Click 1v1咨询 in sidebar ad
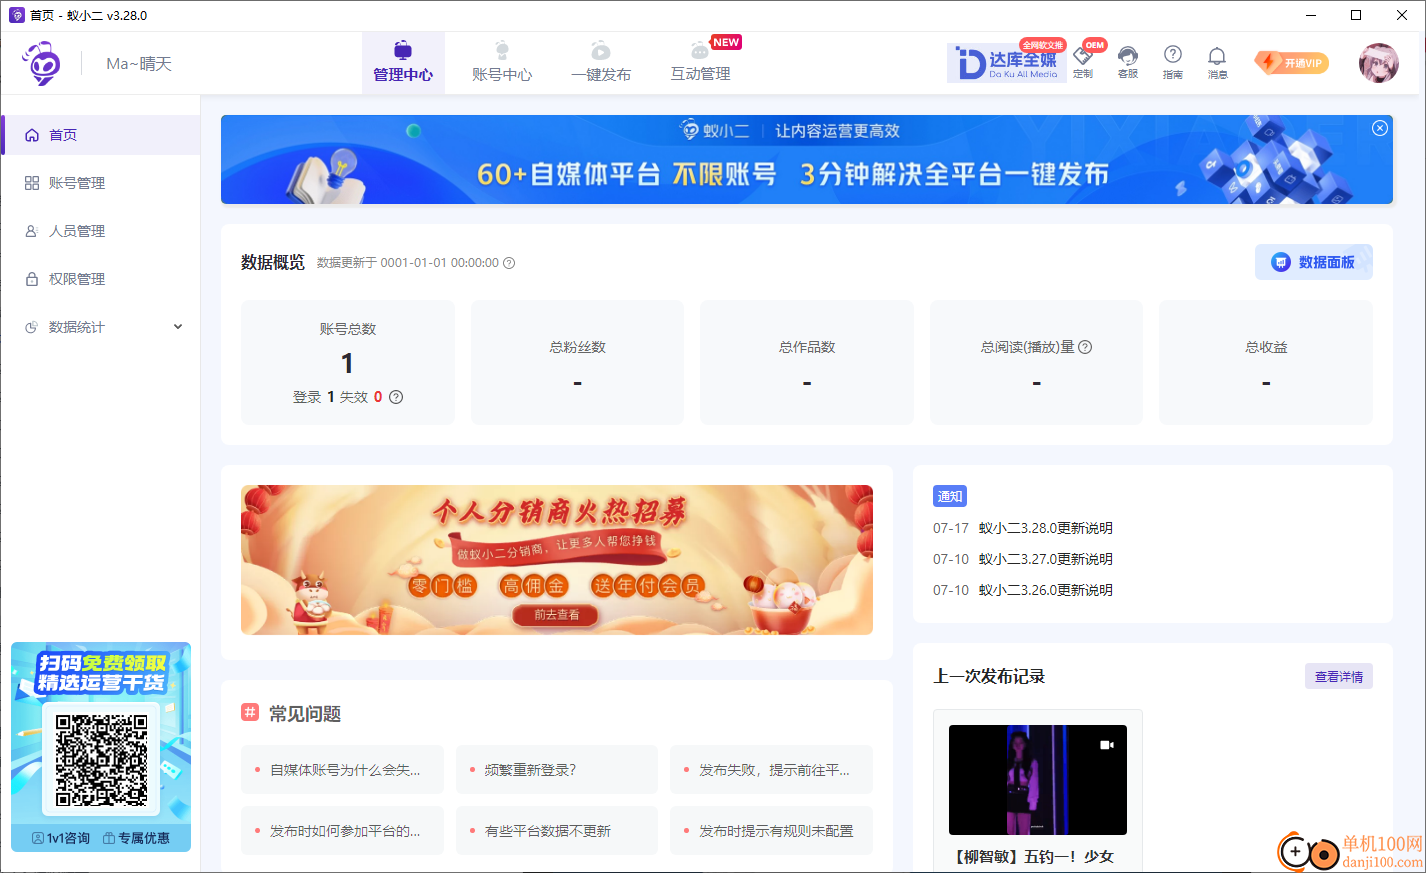This screenshot has width=1426, height=873. pos(61,838)
